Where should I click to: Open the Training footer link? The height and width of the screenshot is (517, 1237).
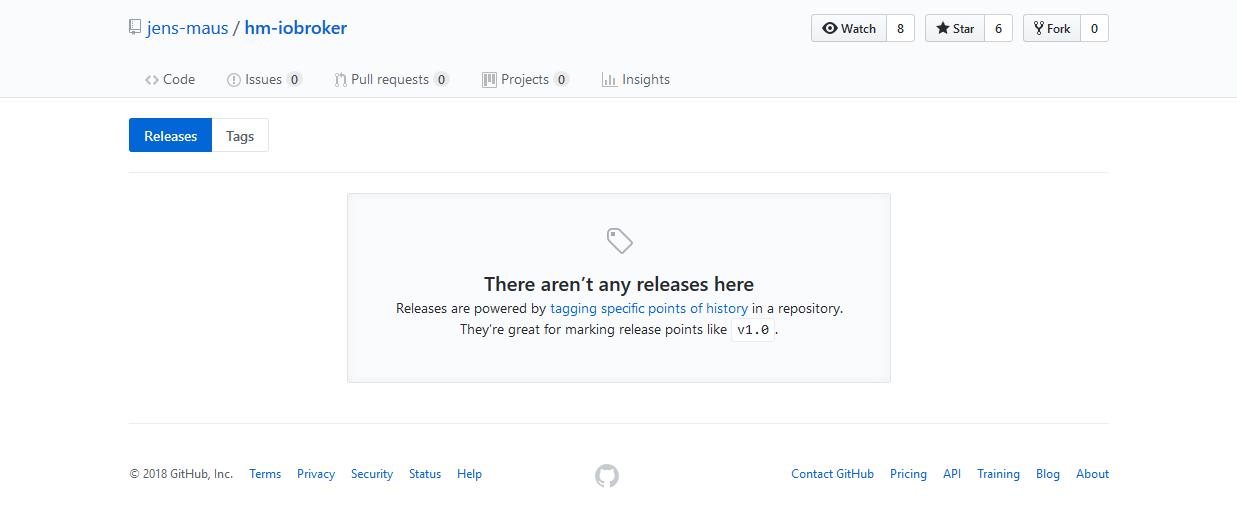pyautogui.click(x=998, y=474)
